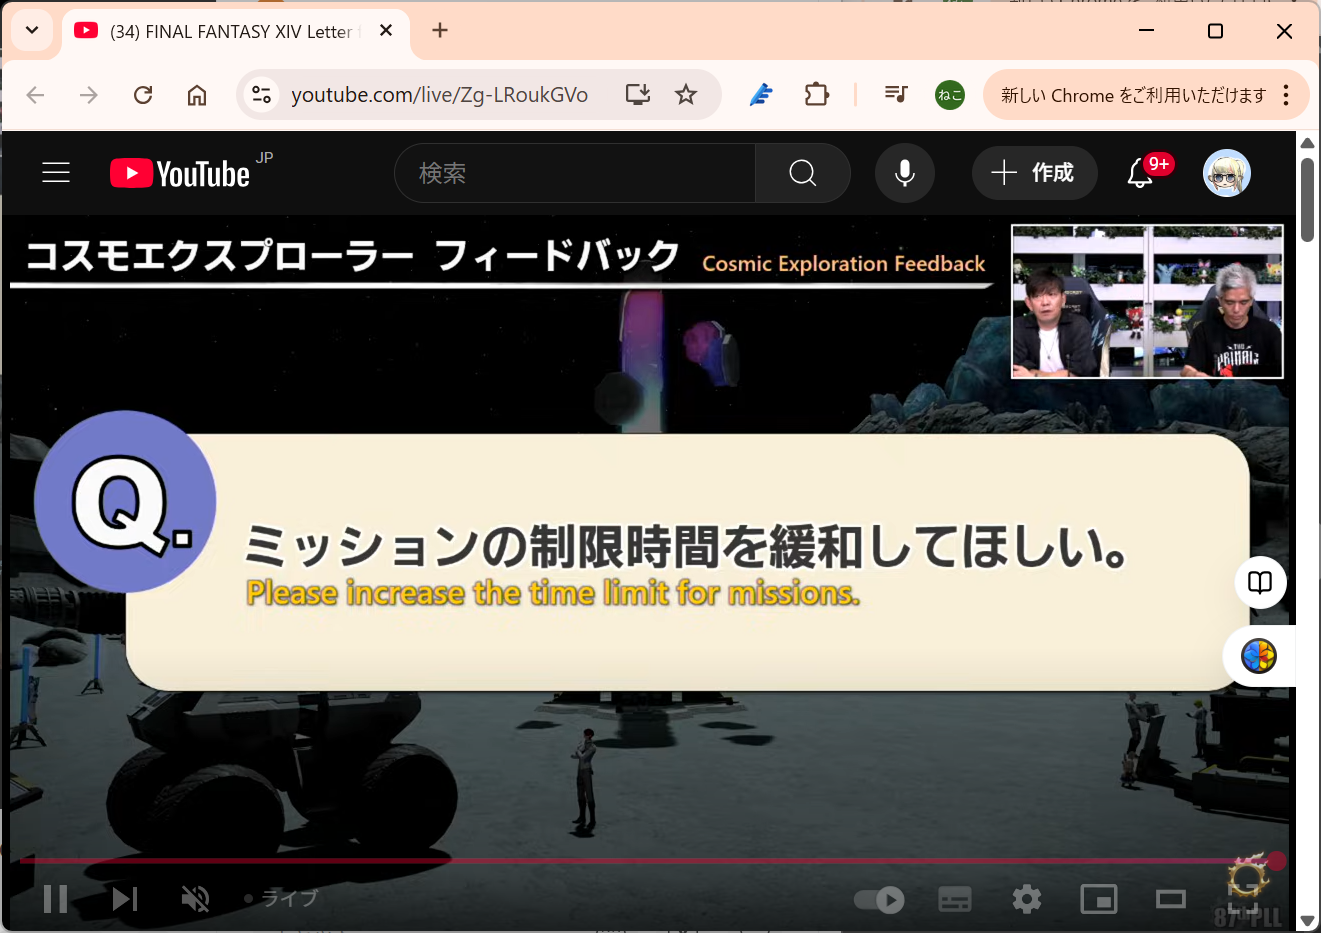Open the Chrome tab search dropdown
Image resolution: width=1321 pixels, height=933 pixels.
(x=32, y=30)
